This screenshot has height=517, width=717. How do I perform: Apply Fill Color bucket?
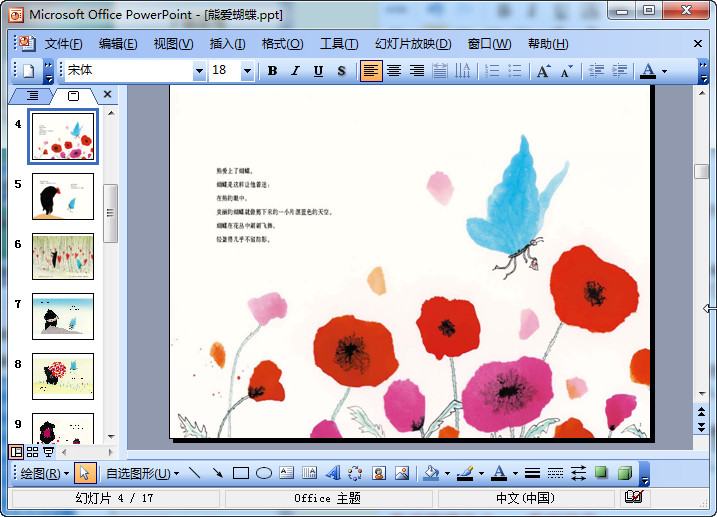431,473
